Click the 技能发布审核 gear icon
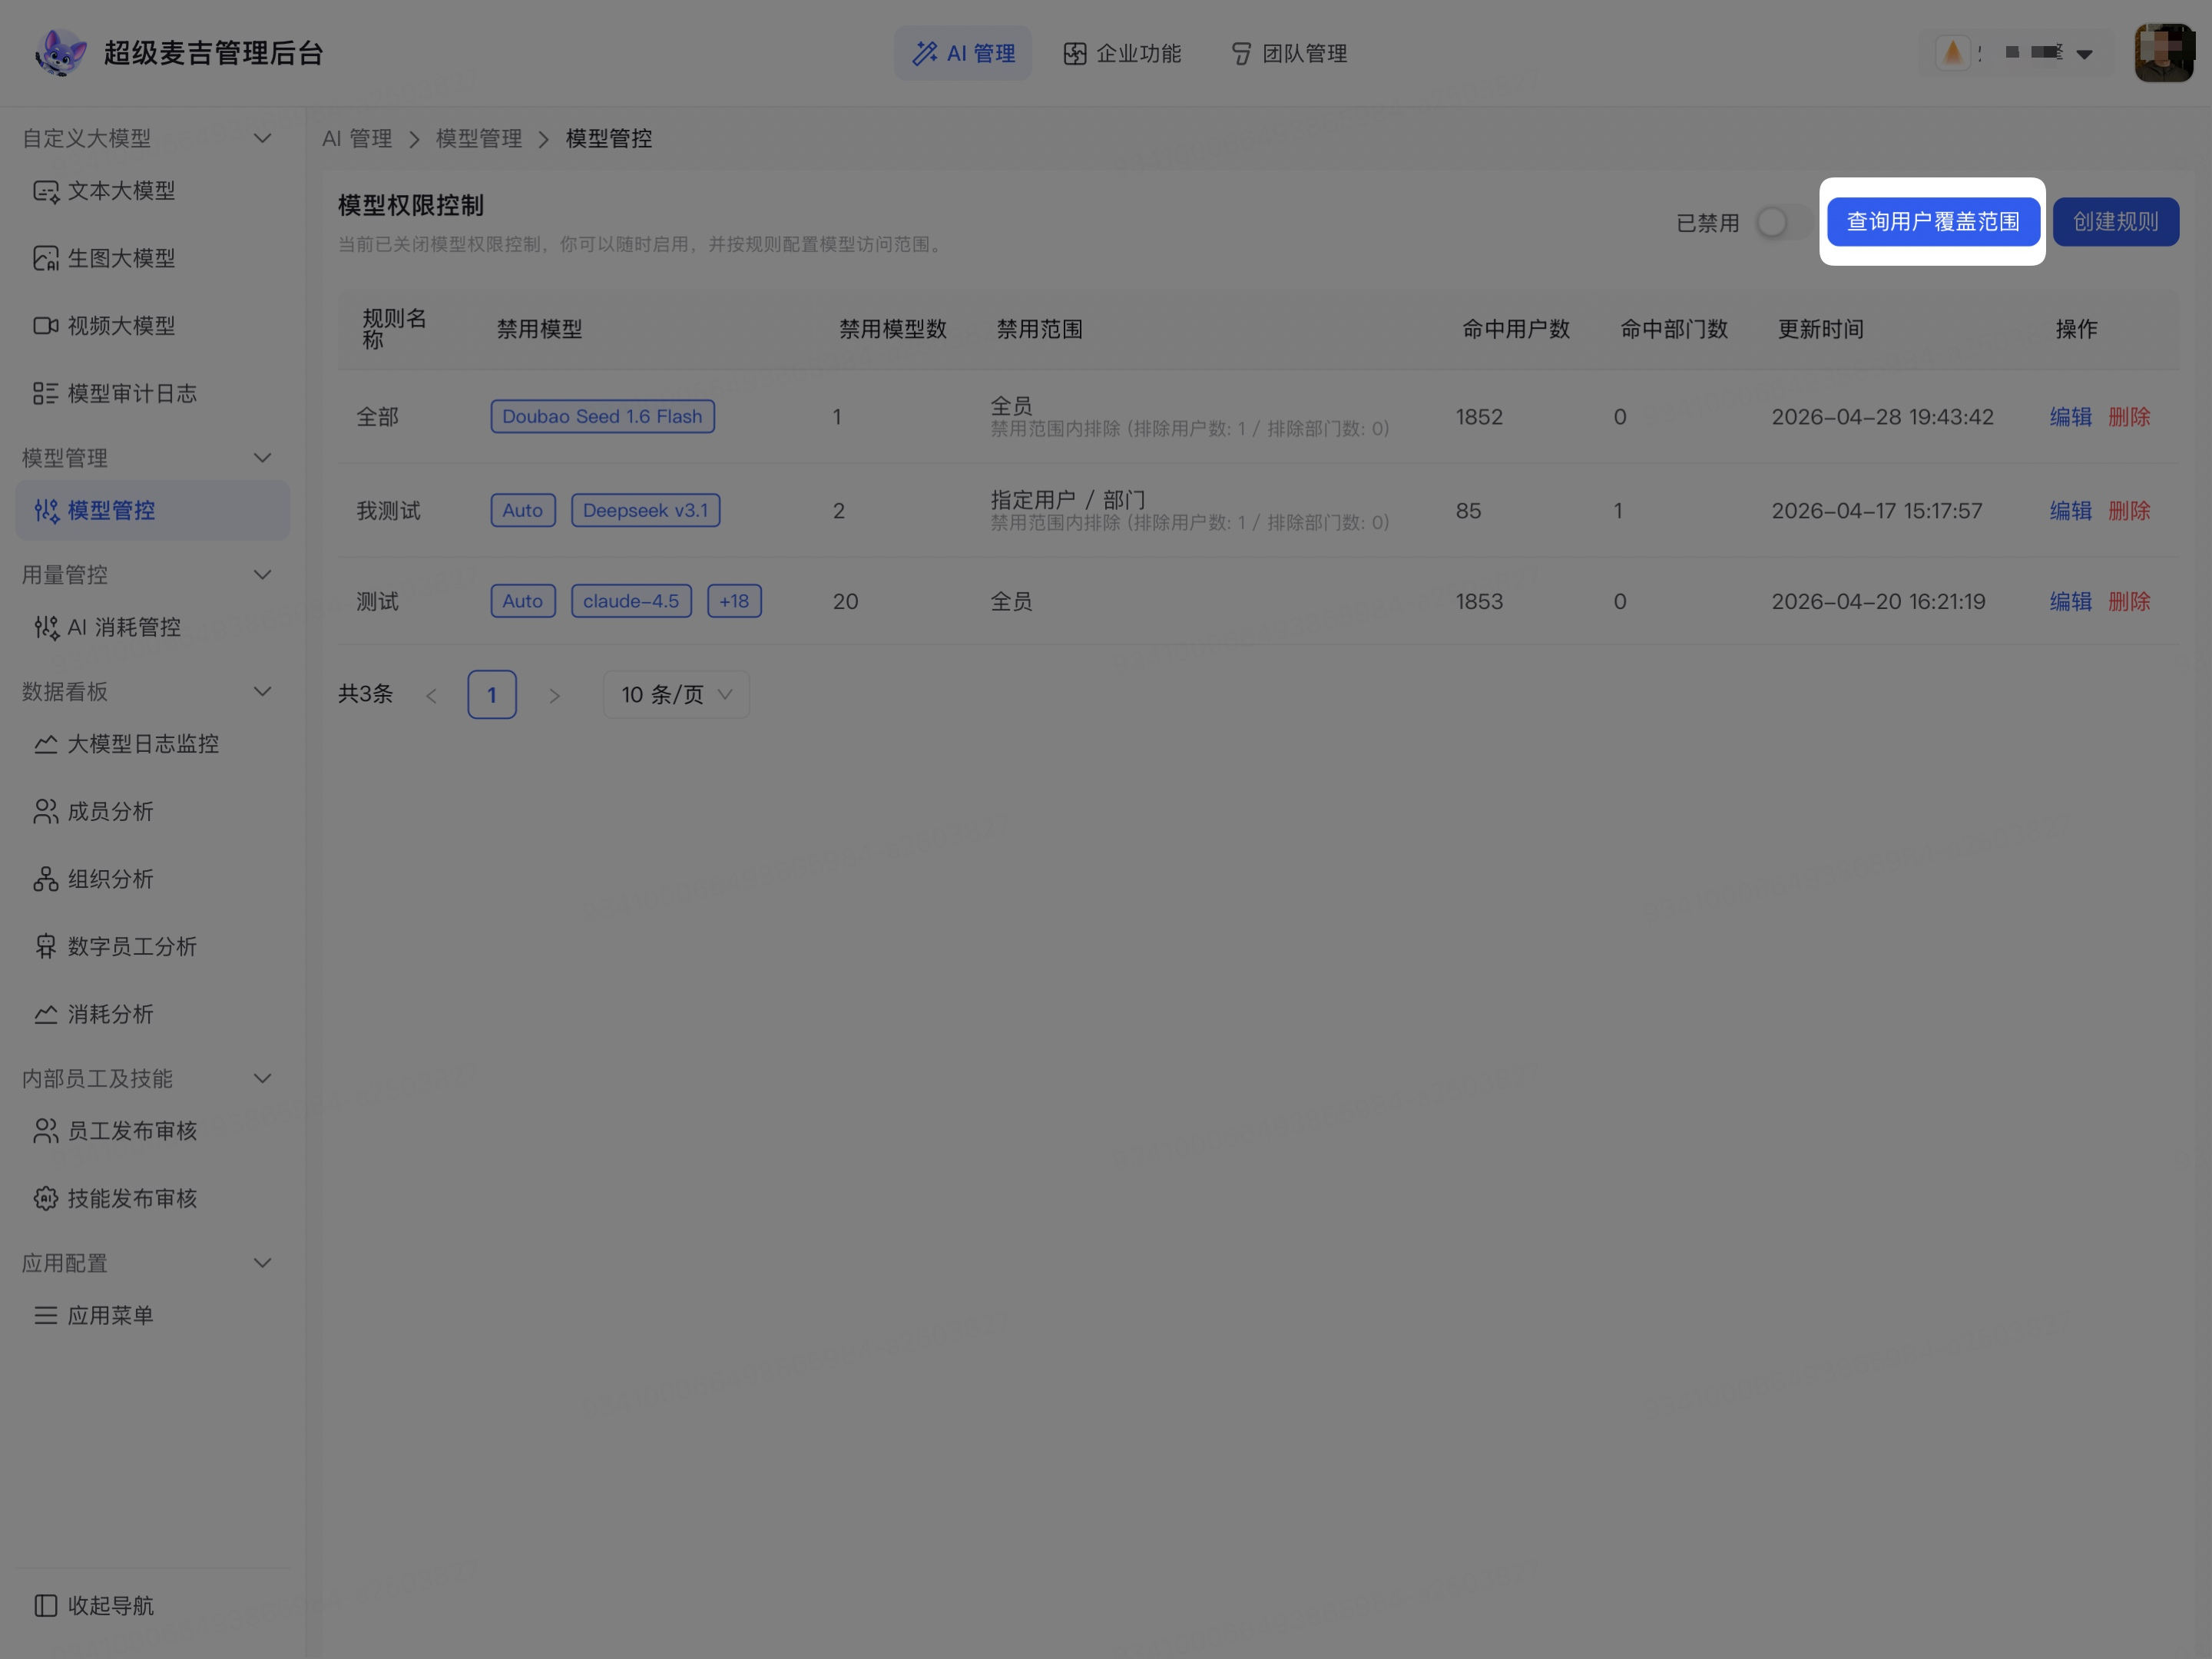 point(46,1198)
